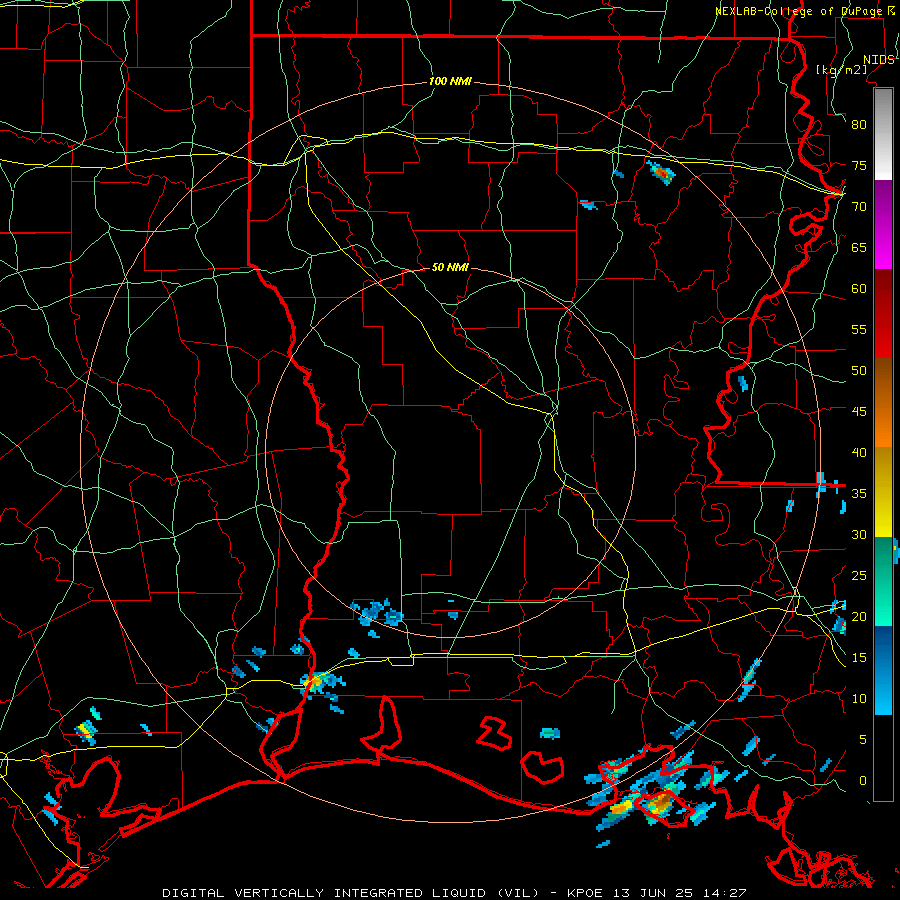
Task: Click the yellow-core echo on the state border
Action: pos(316,682)
